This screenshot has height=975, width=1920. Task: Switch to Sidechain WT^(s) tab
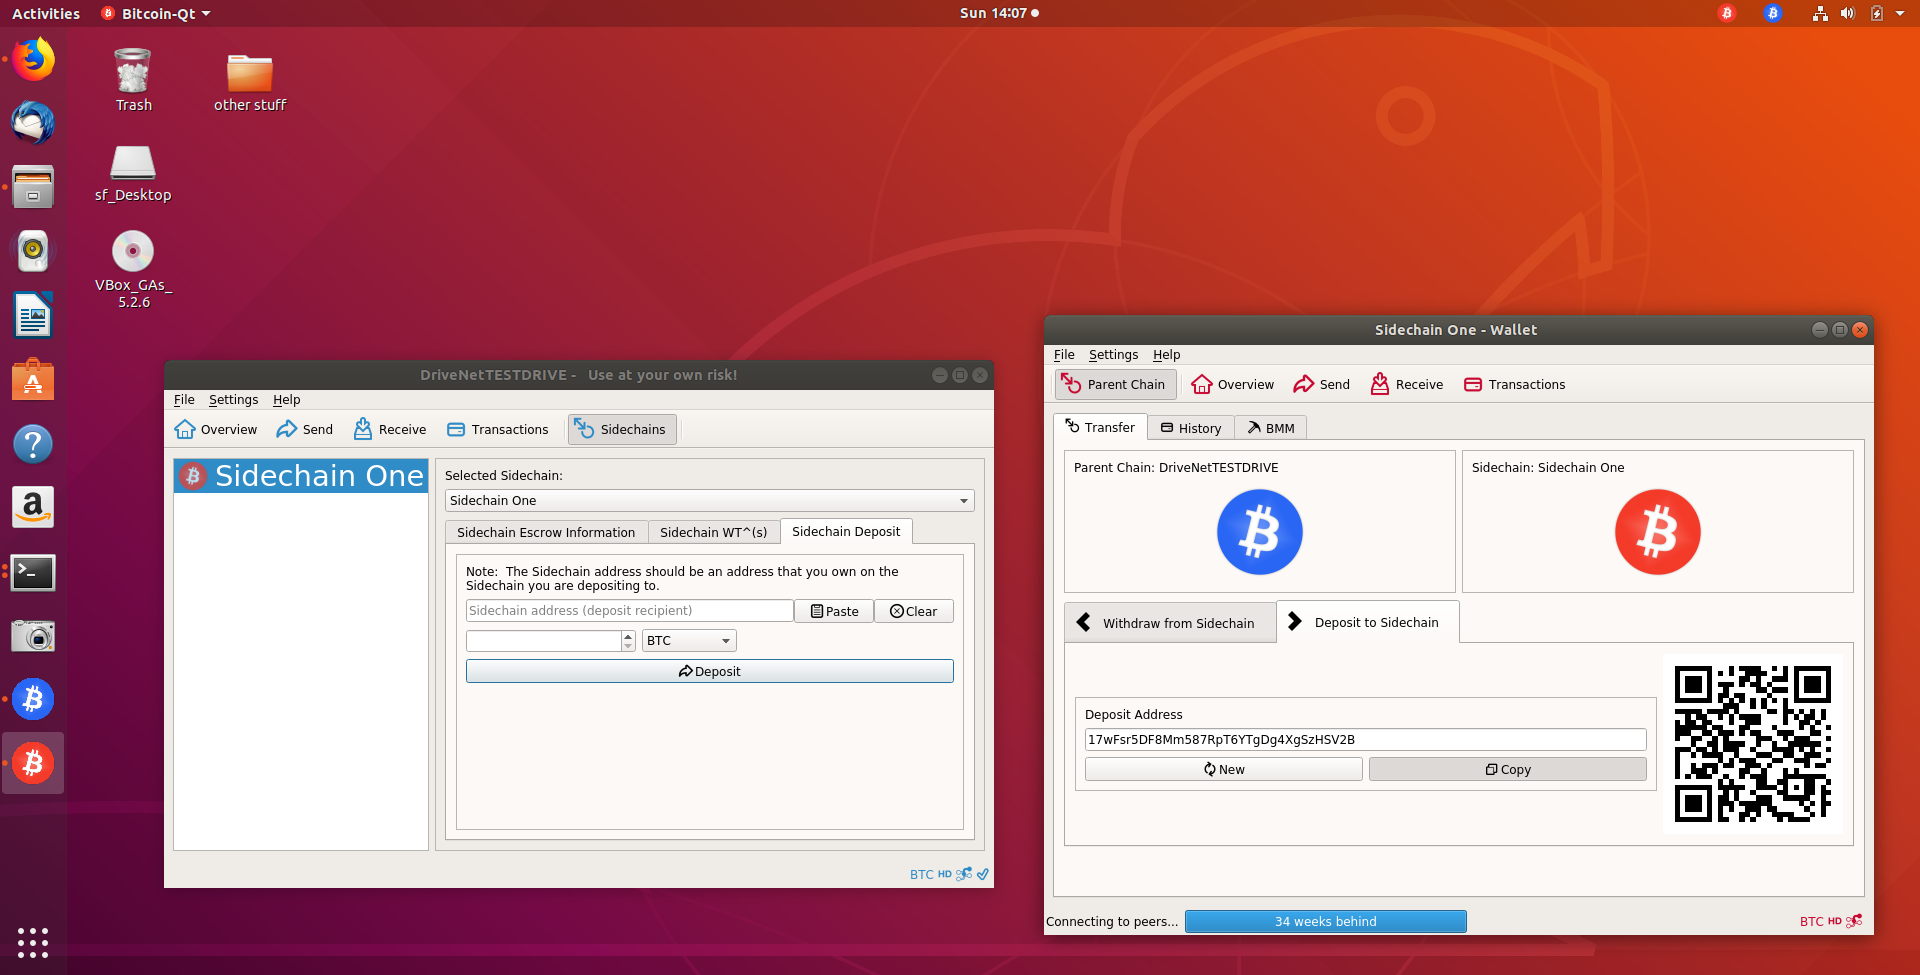pos(713,532)
